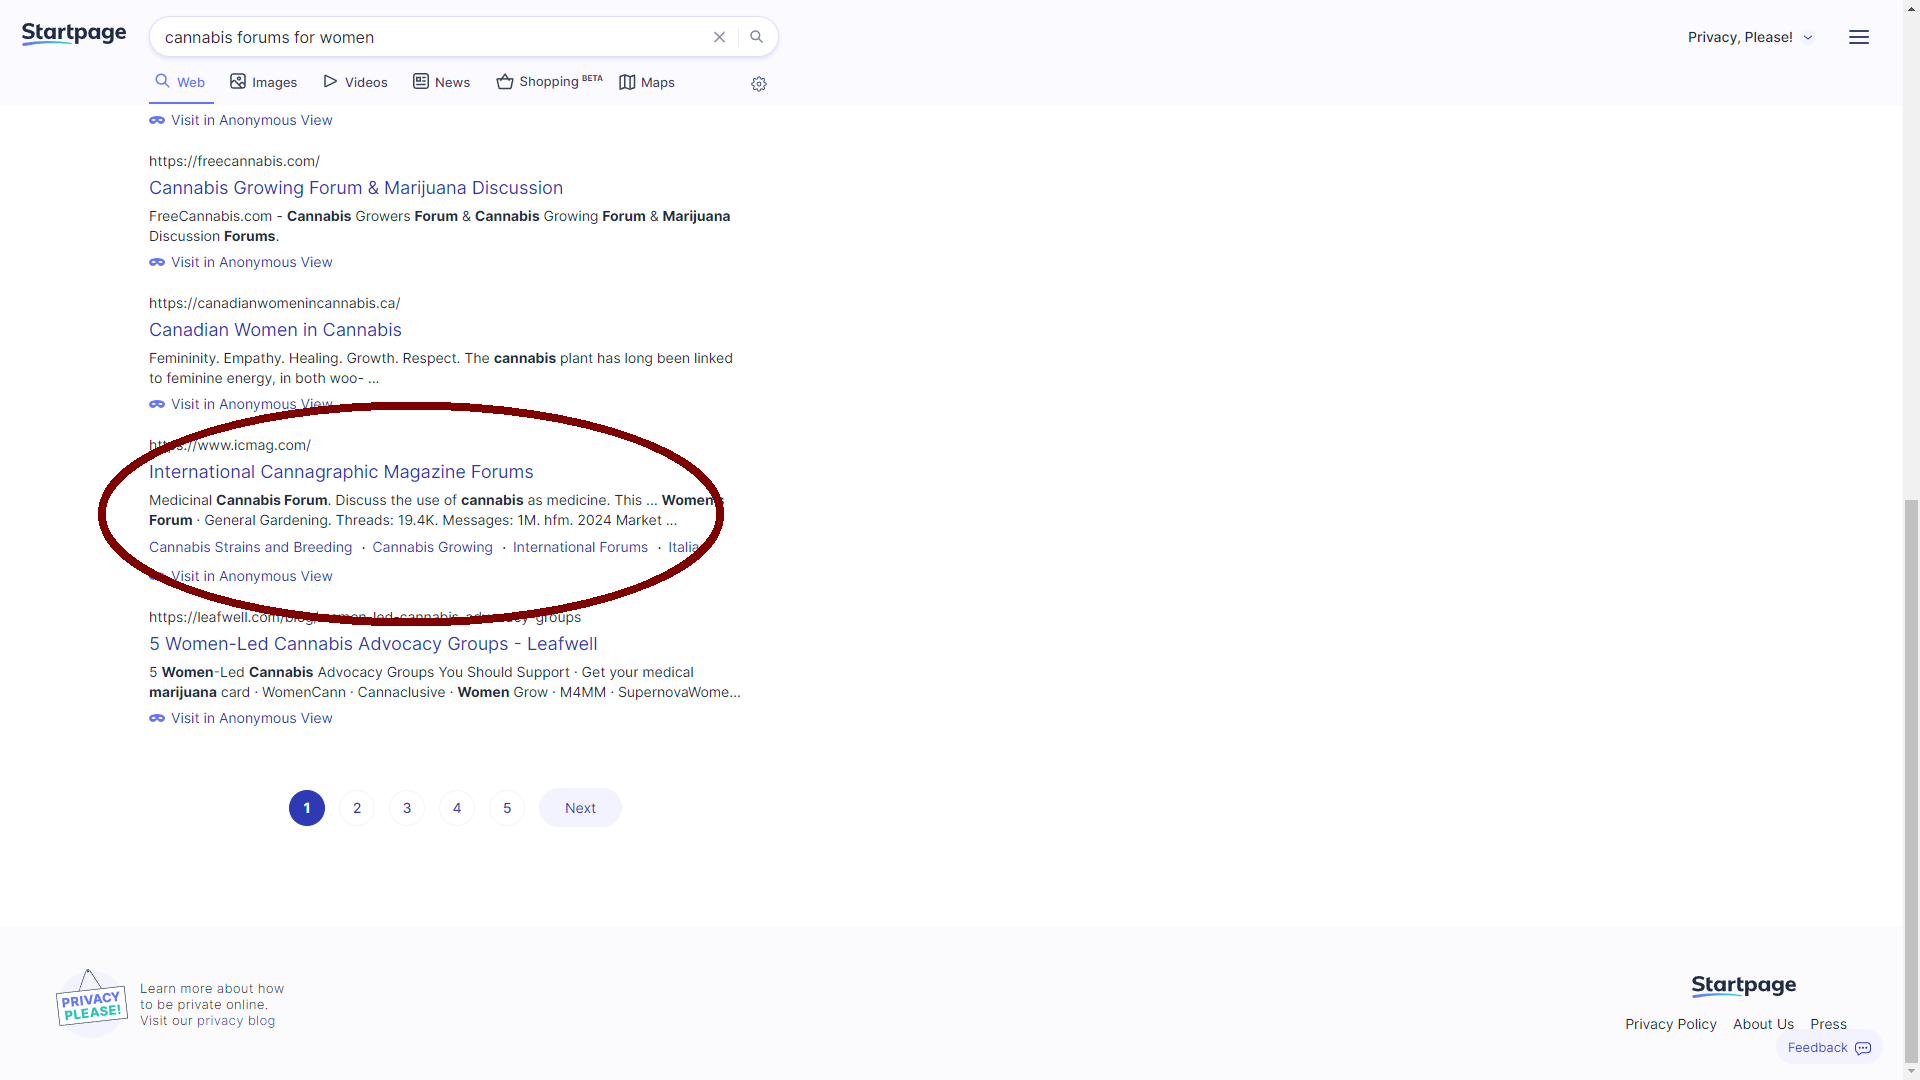The width and height of the screenshot is (1920, 1080).
Task: Click the footer Startpage logo
Action: pyautogui.click(x=1744, y=986)
